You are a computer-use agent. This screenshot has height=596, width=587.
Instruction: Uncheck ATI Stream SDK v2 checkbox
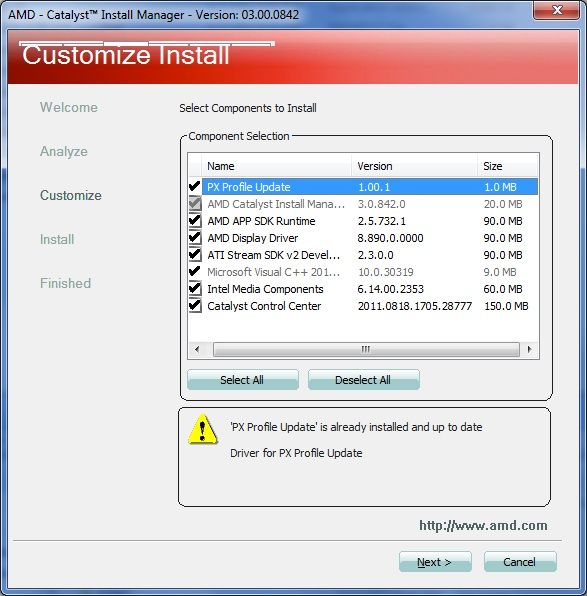[195, 255]
